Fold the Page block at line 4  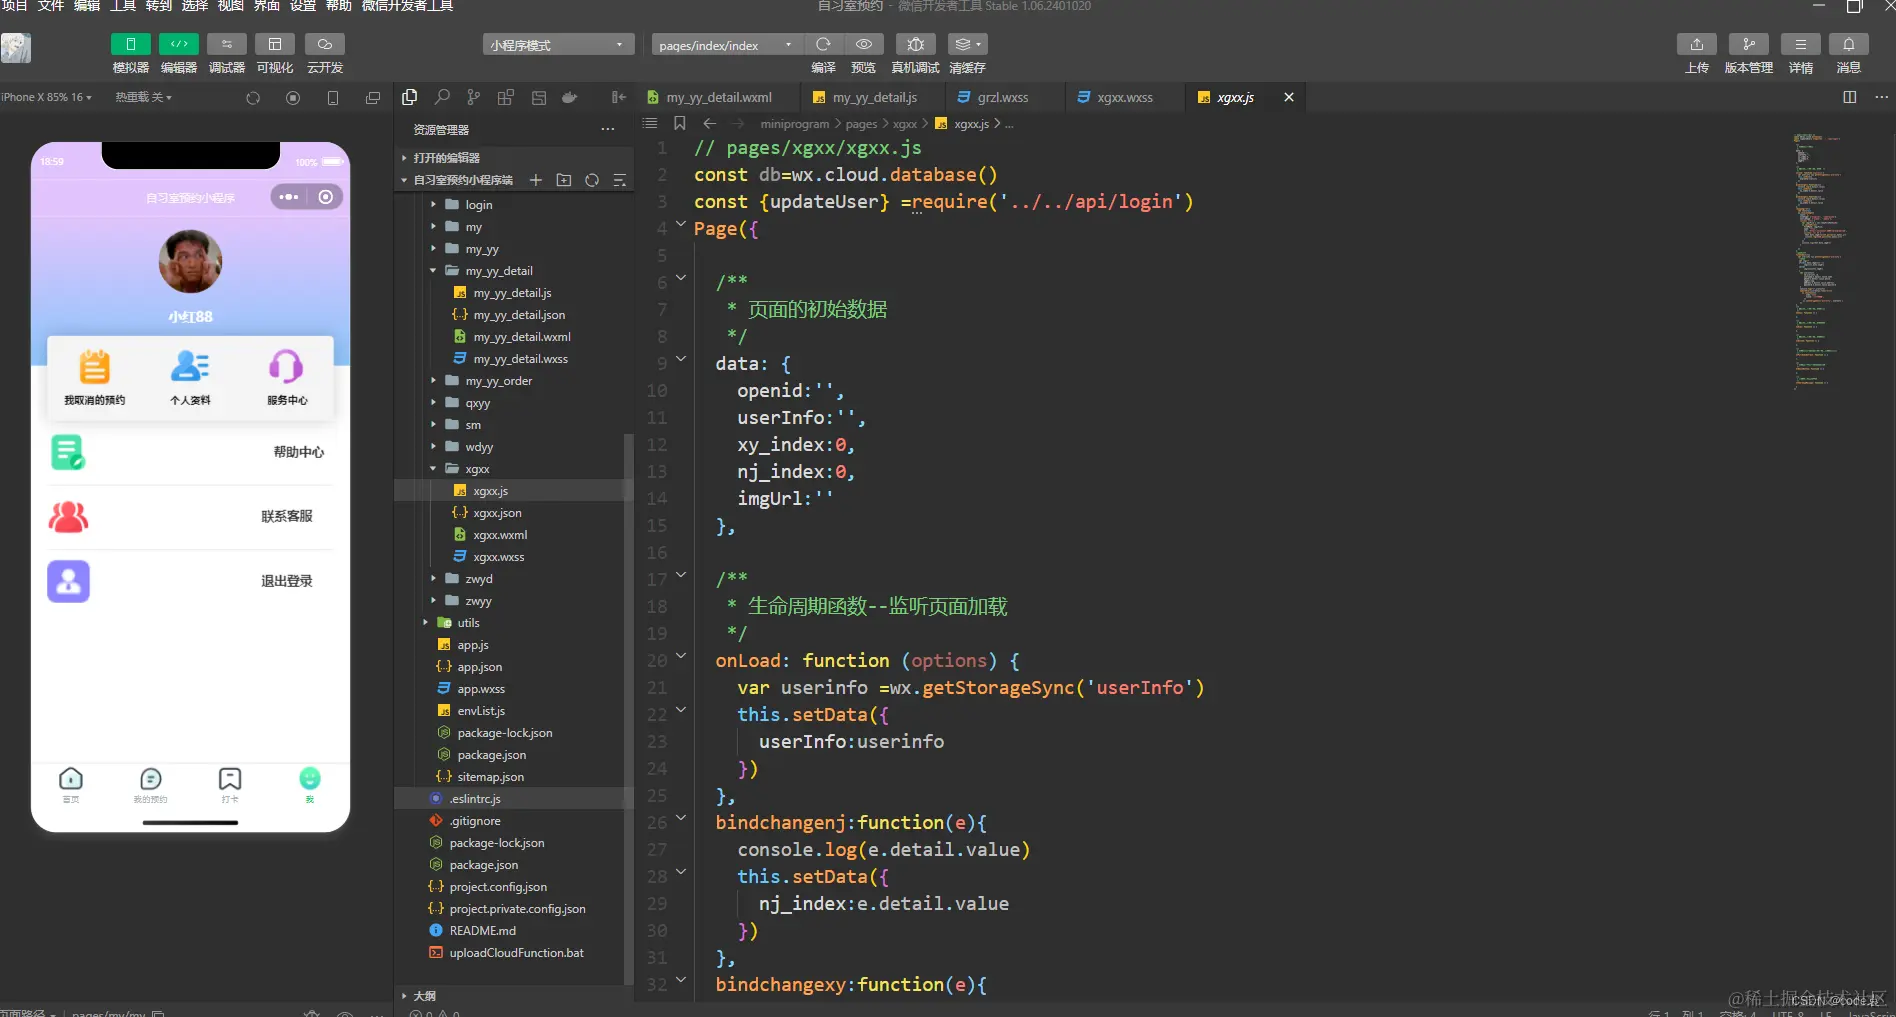click(x=681, y=225)
